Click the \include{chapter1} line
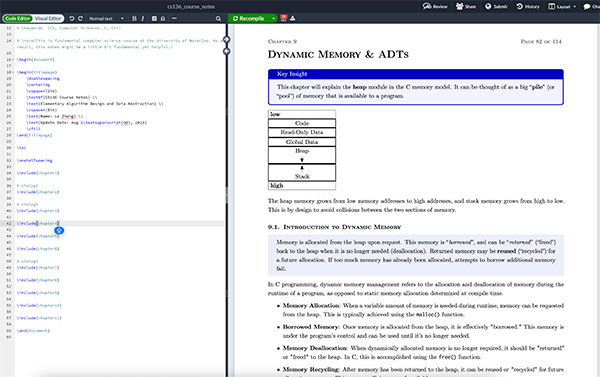This screenshot has height=377, width=600. [38, 173]
